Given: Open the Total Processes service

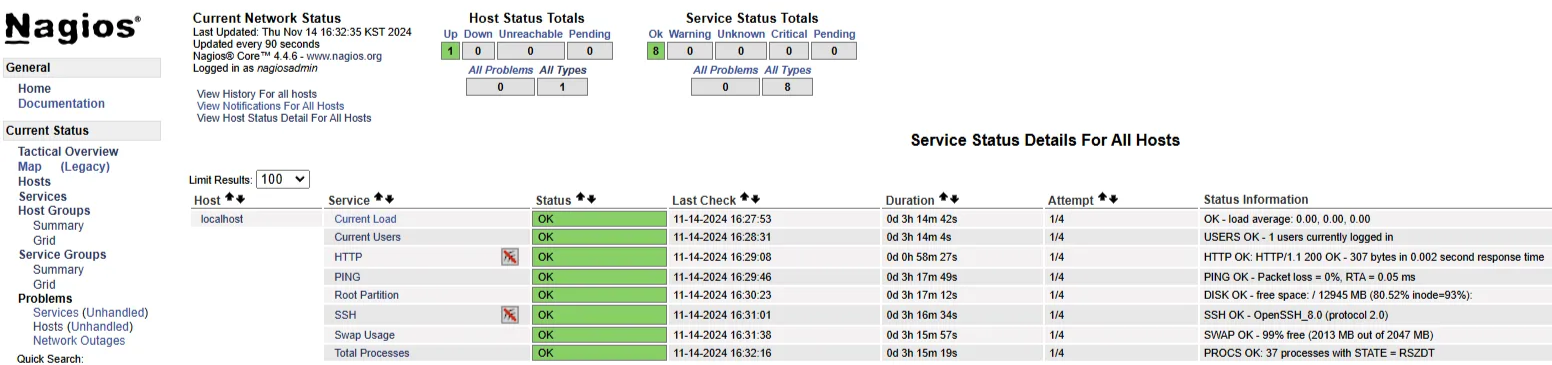Looking at the screenshot, I should click(372, 353).
